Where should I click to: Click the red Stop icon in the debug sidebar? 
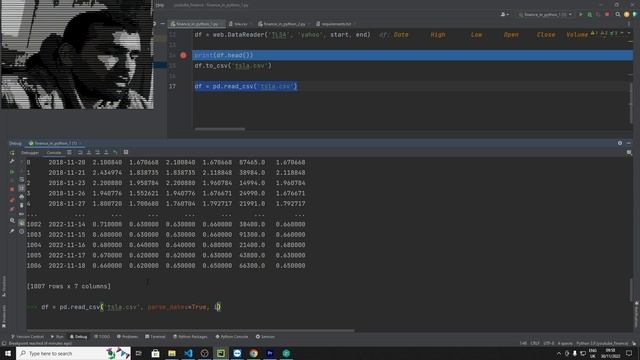point(12,190)
